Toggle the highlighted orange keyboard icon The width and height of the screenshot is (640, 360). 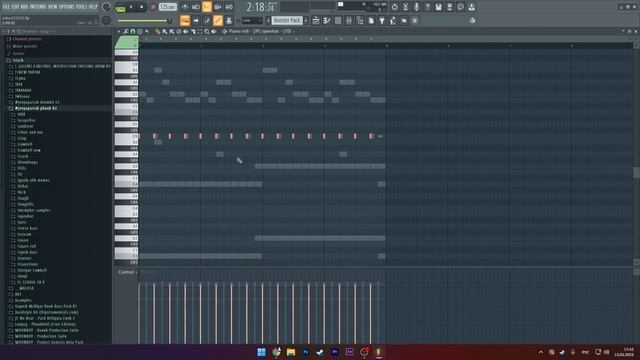[184, 20]
